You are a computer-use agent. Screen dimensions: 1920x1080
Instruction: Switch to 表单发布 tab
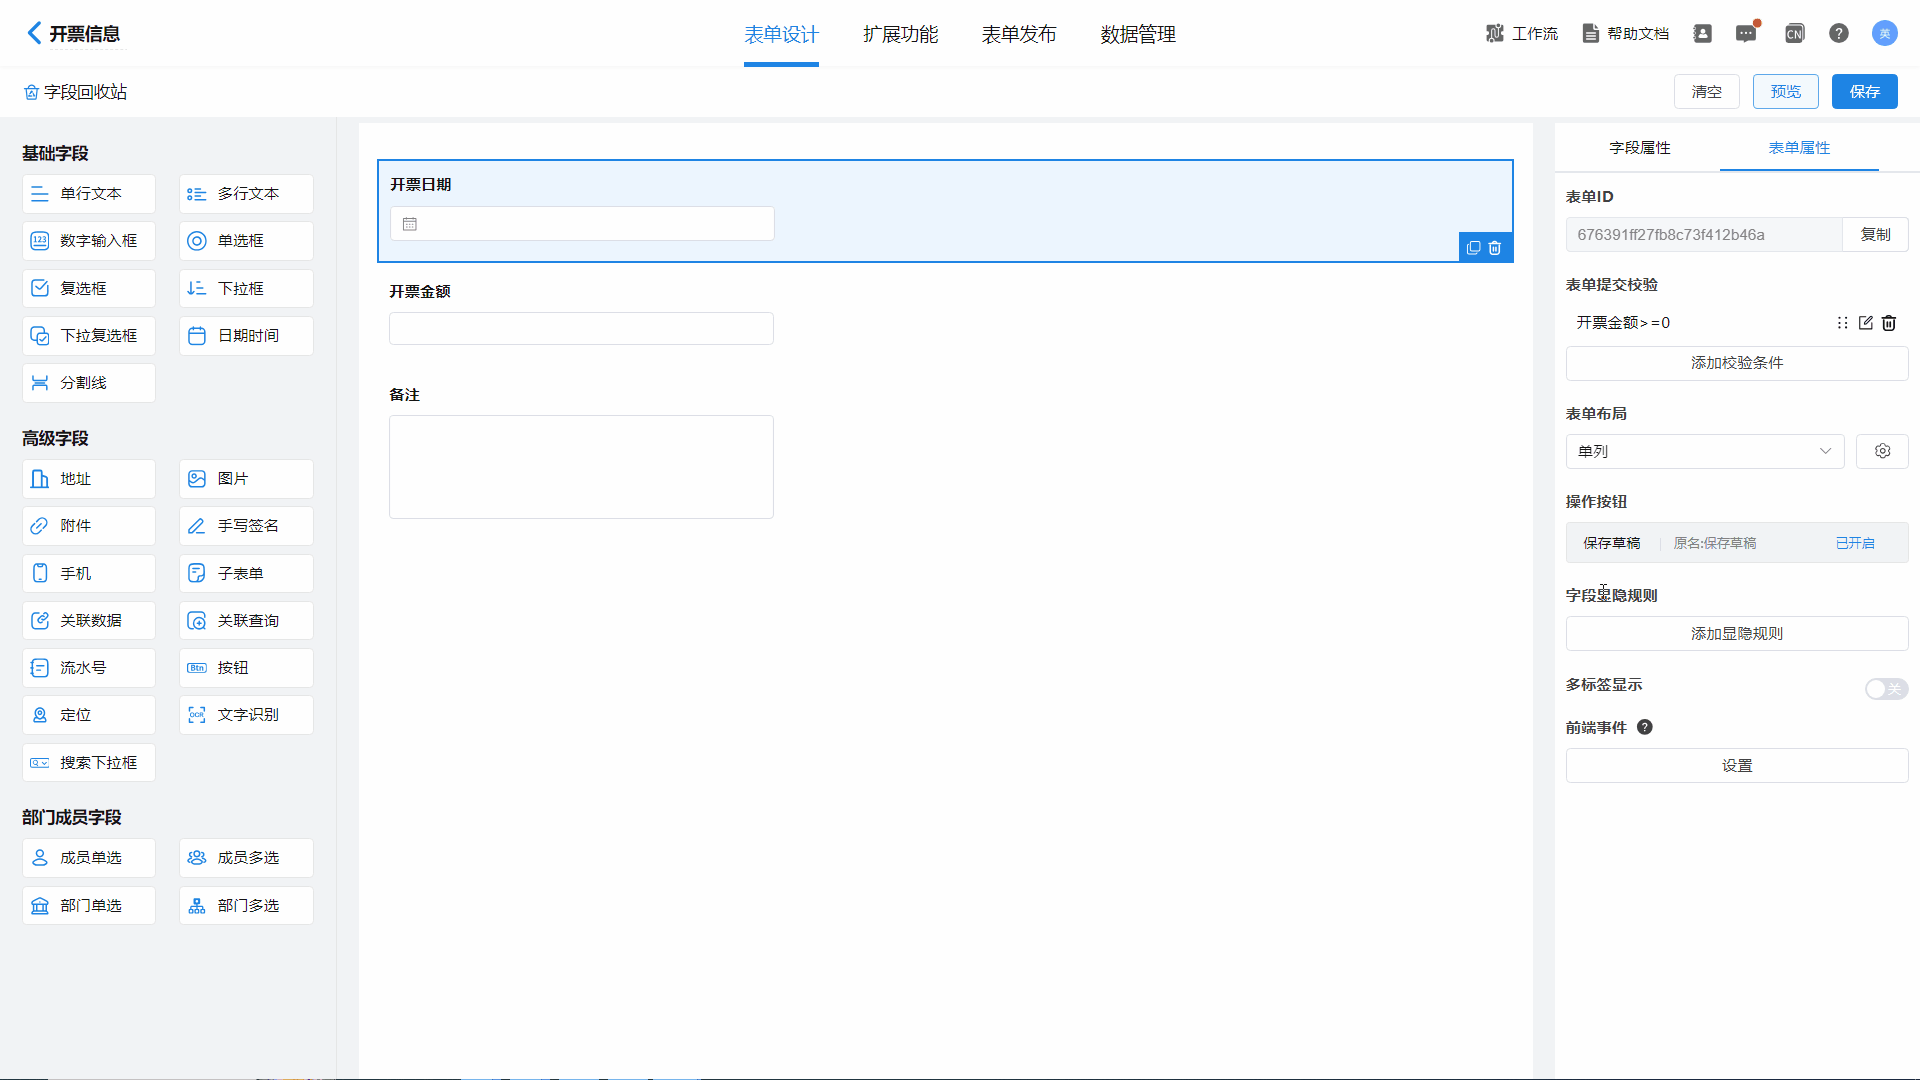click(1019, 35)
